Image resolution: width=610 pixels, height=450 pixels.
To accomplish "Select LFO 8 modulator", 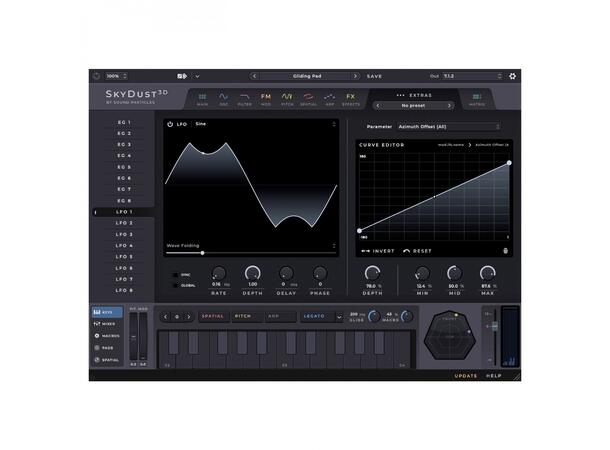I will tap(124, 291).
